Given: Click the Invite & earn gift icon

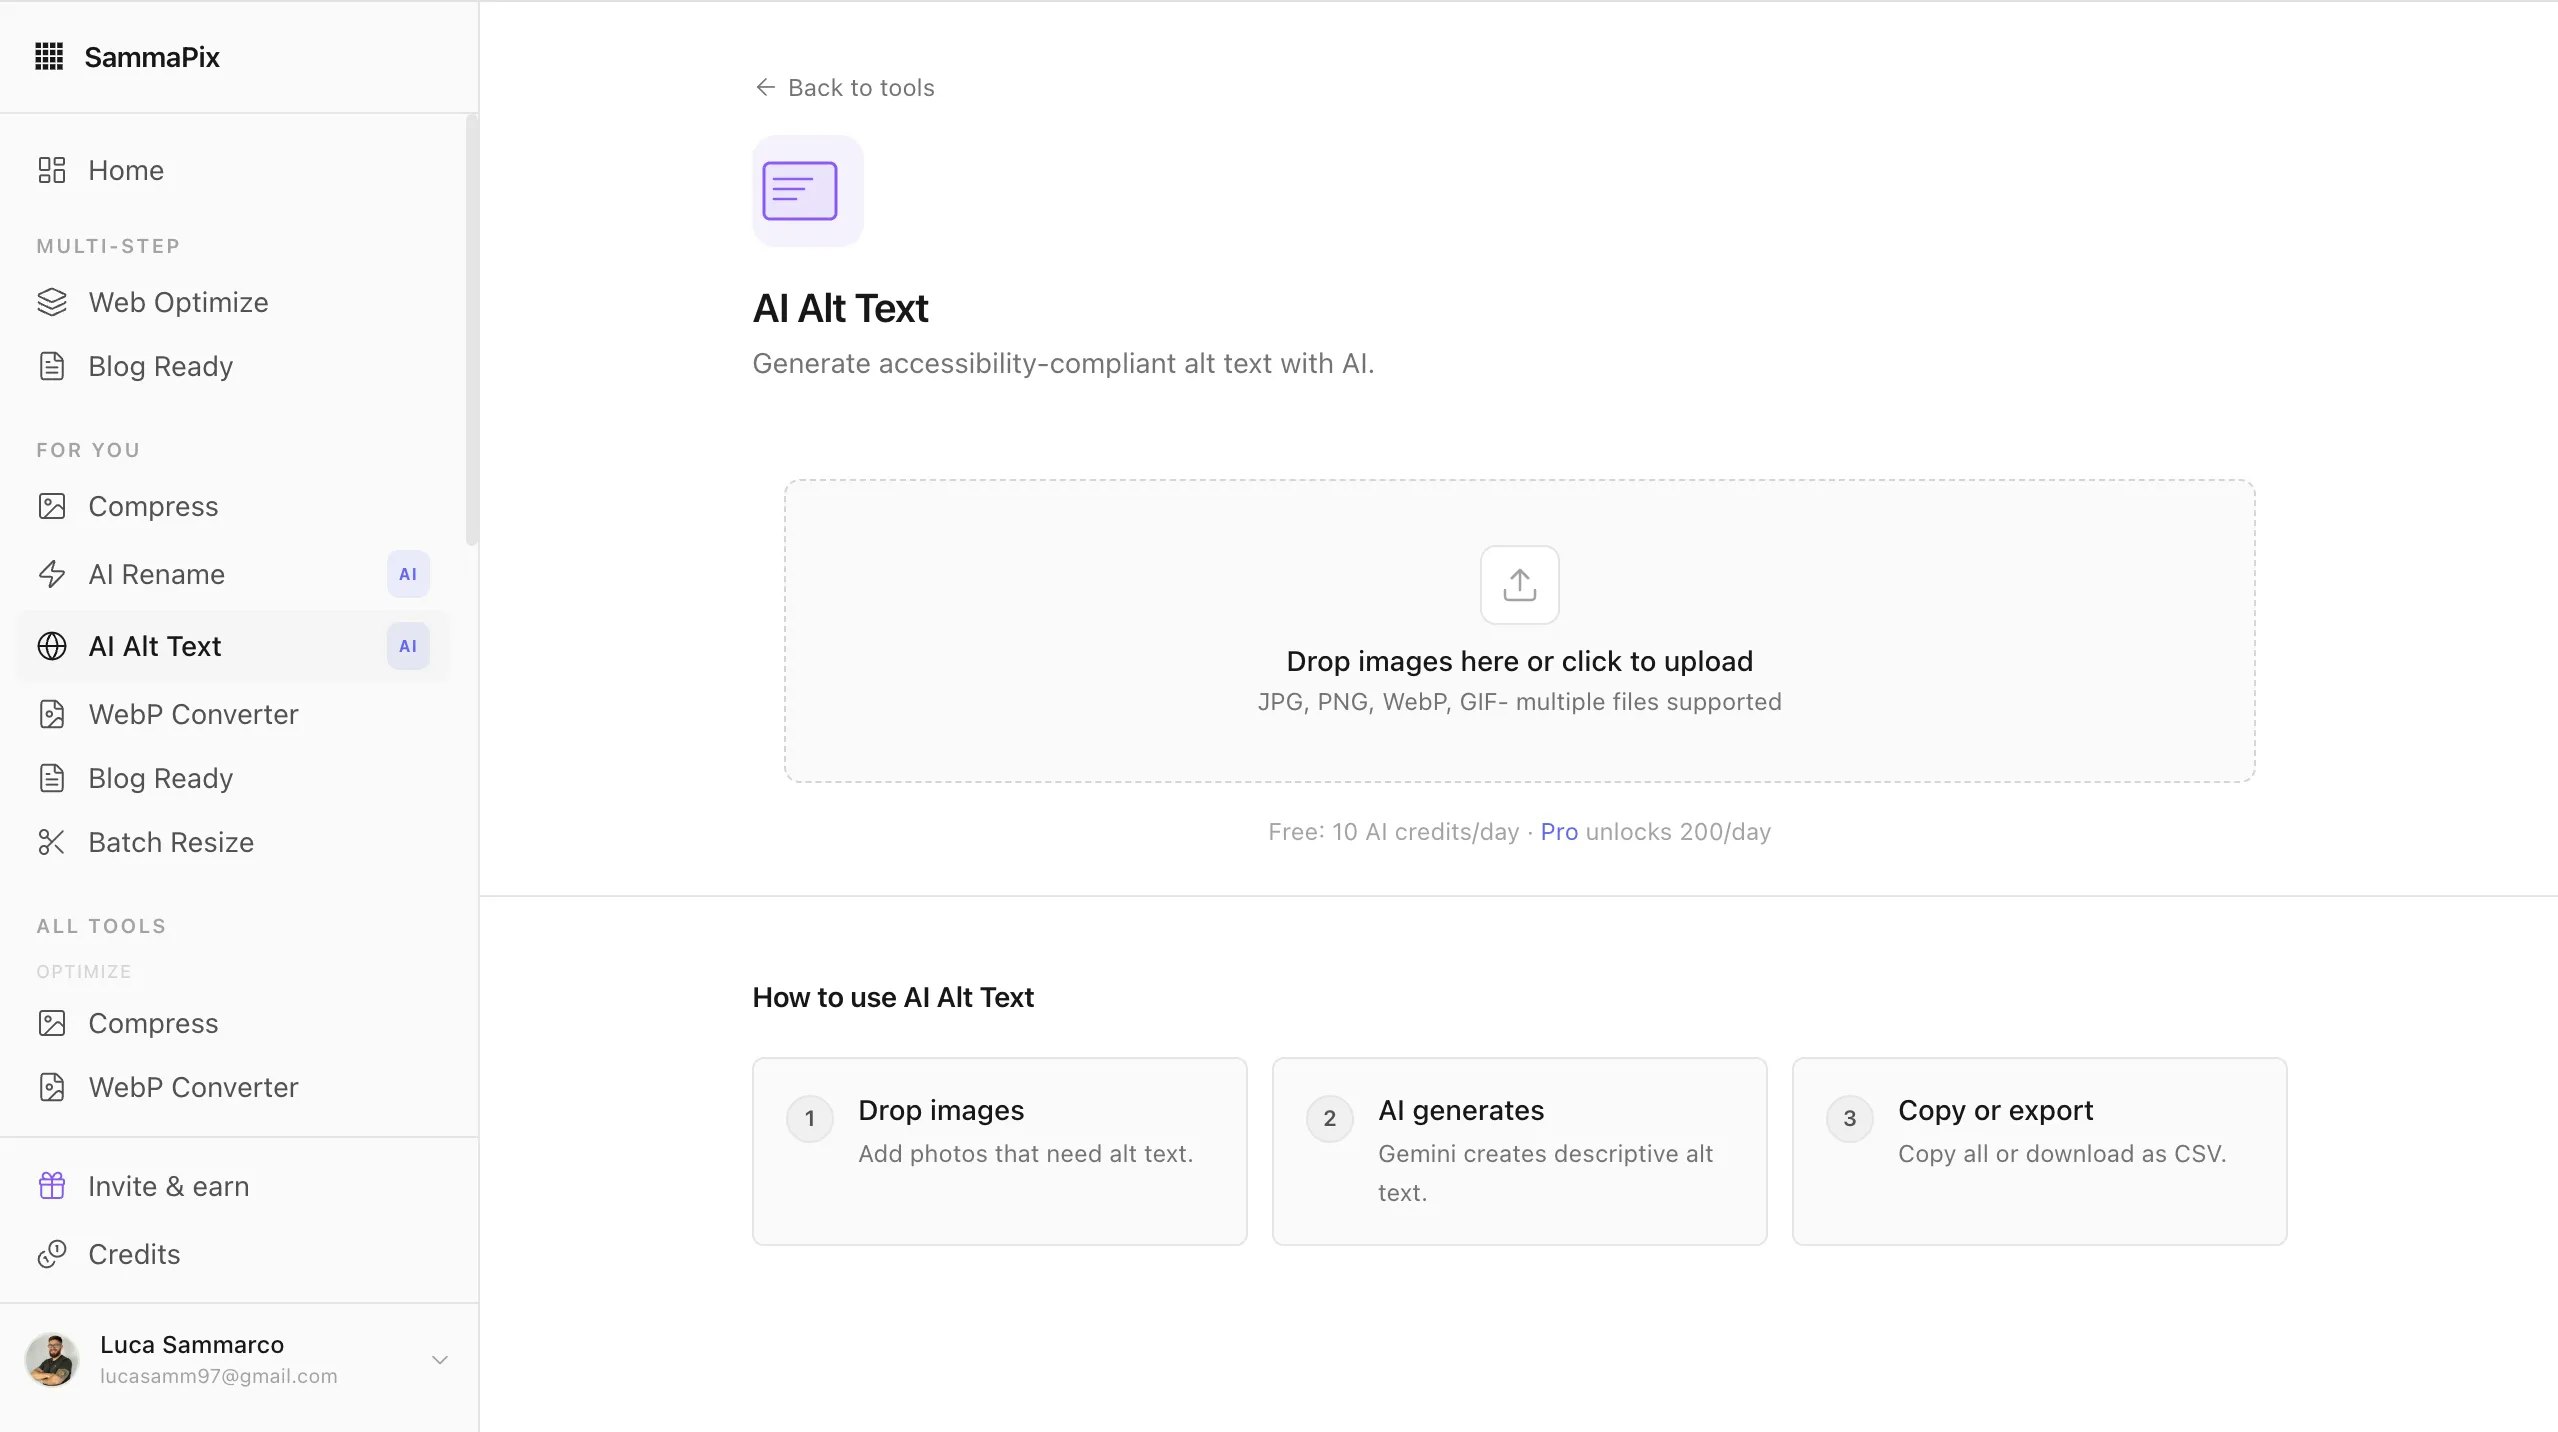Looking at the screenshot, I should 52,1186.
